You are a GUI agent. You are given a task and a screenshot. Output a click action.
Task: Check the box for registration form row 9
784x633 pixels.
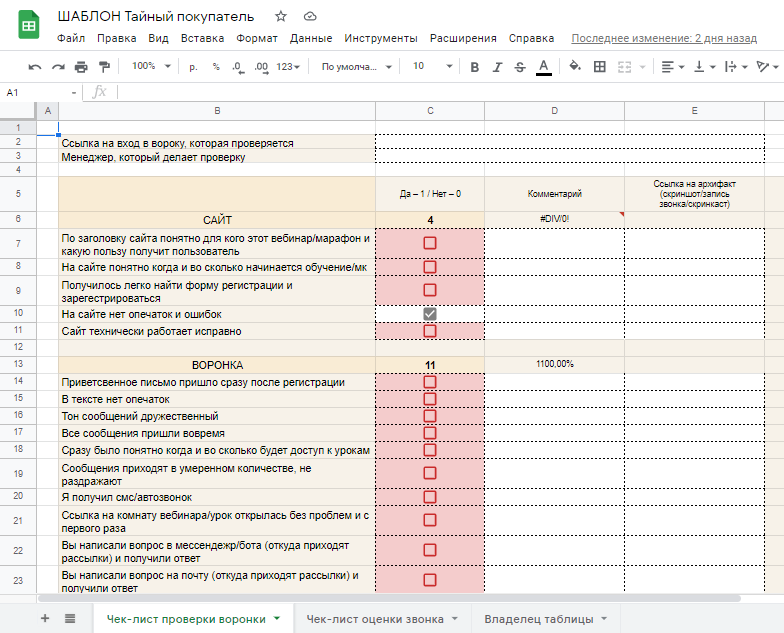[x=430, y=290]
